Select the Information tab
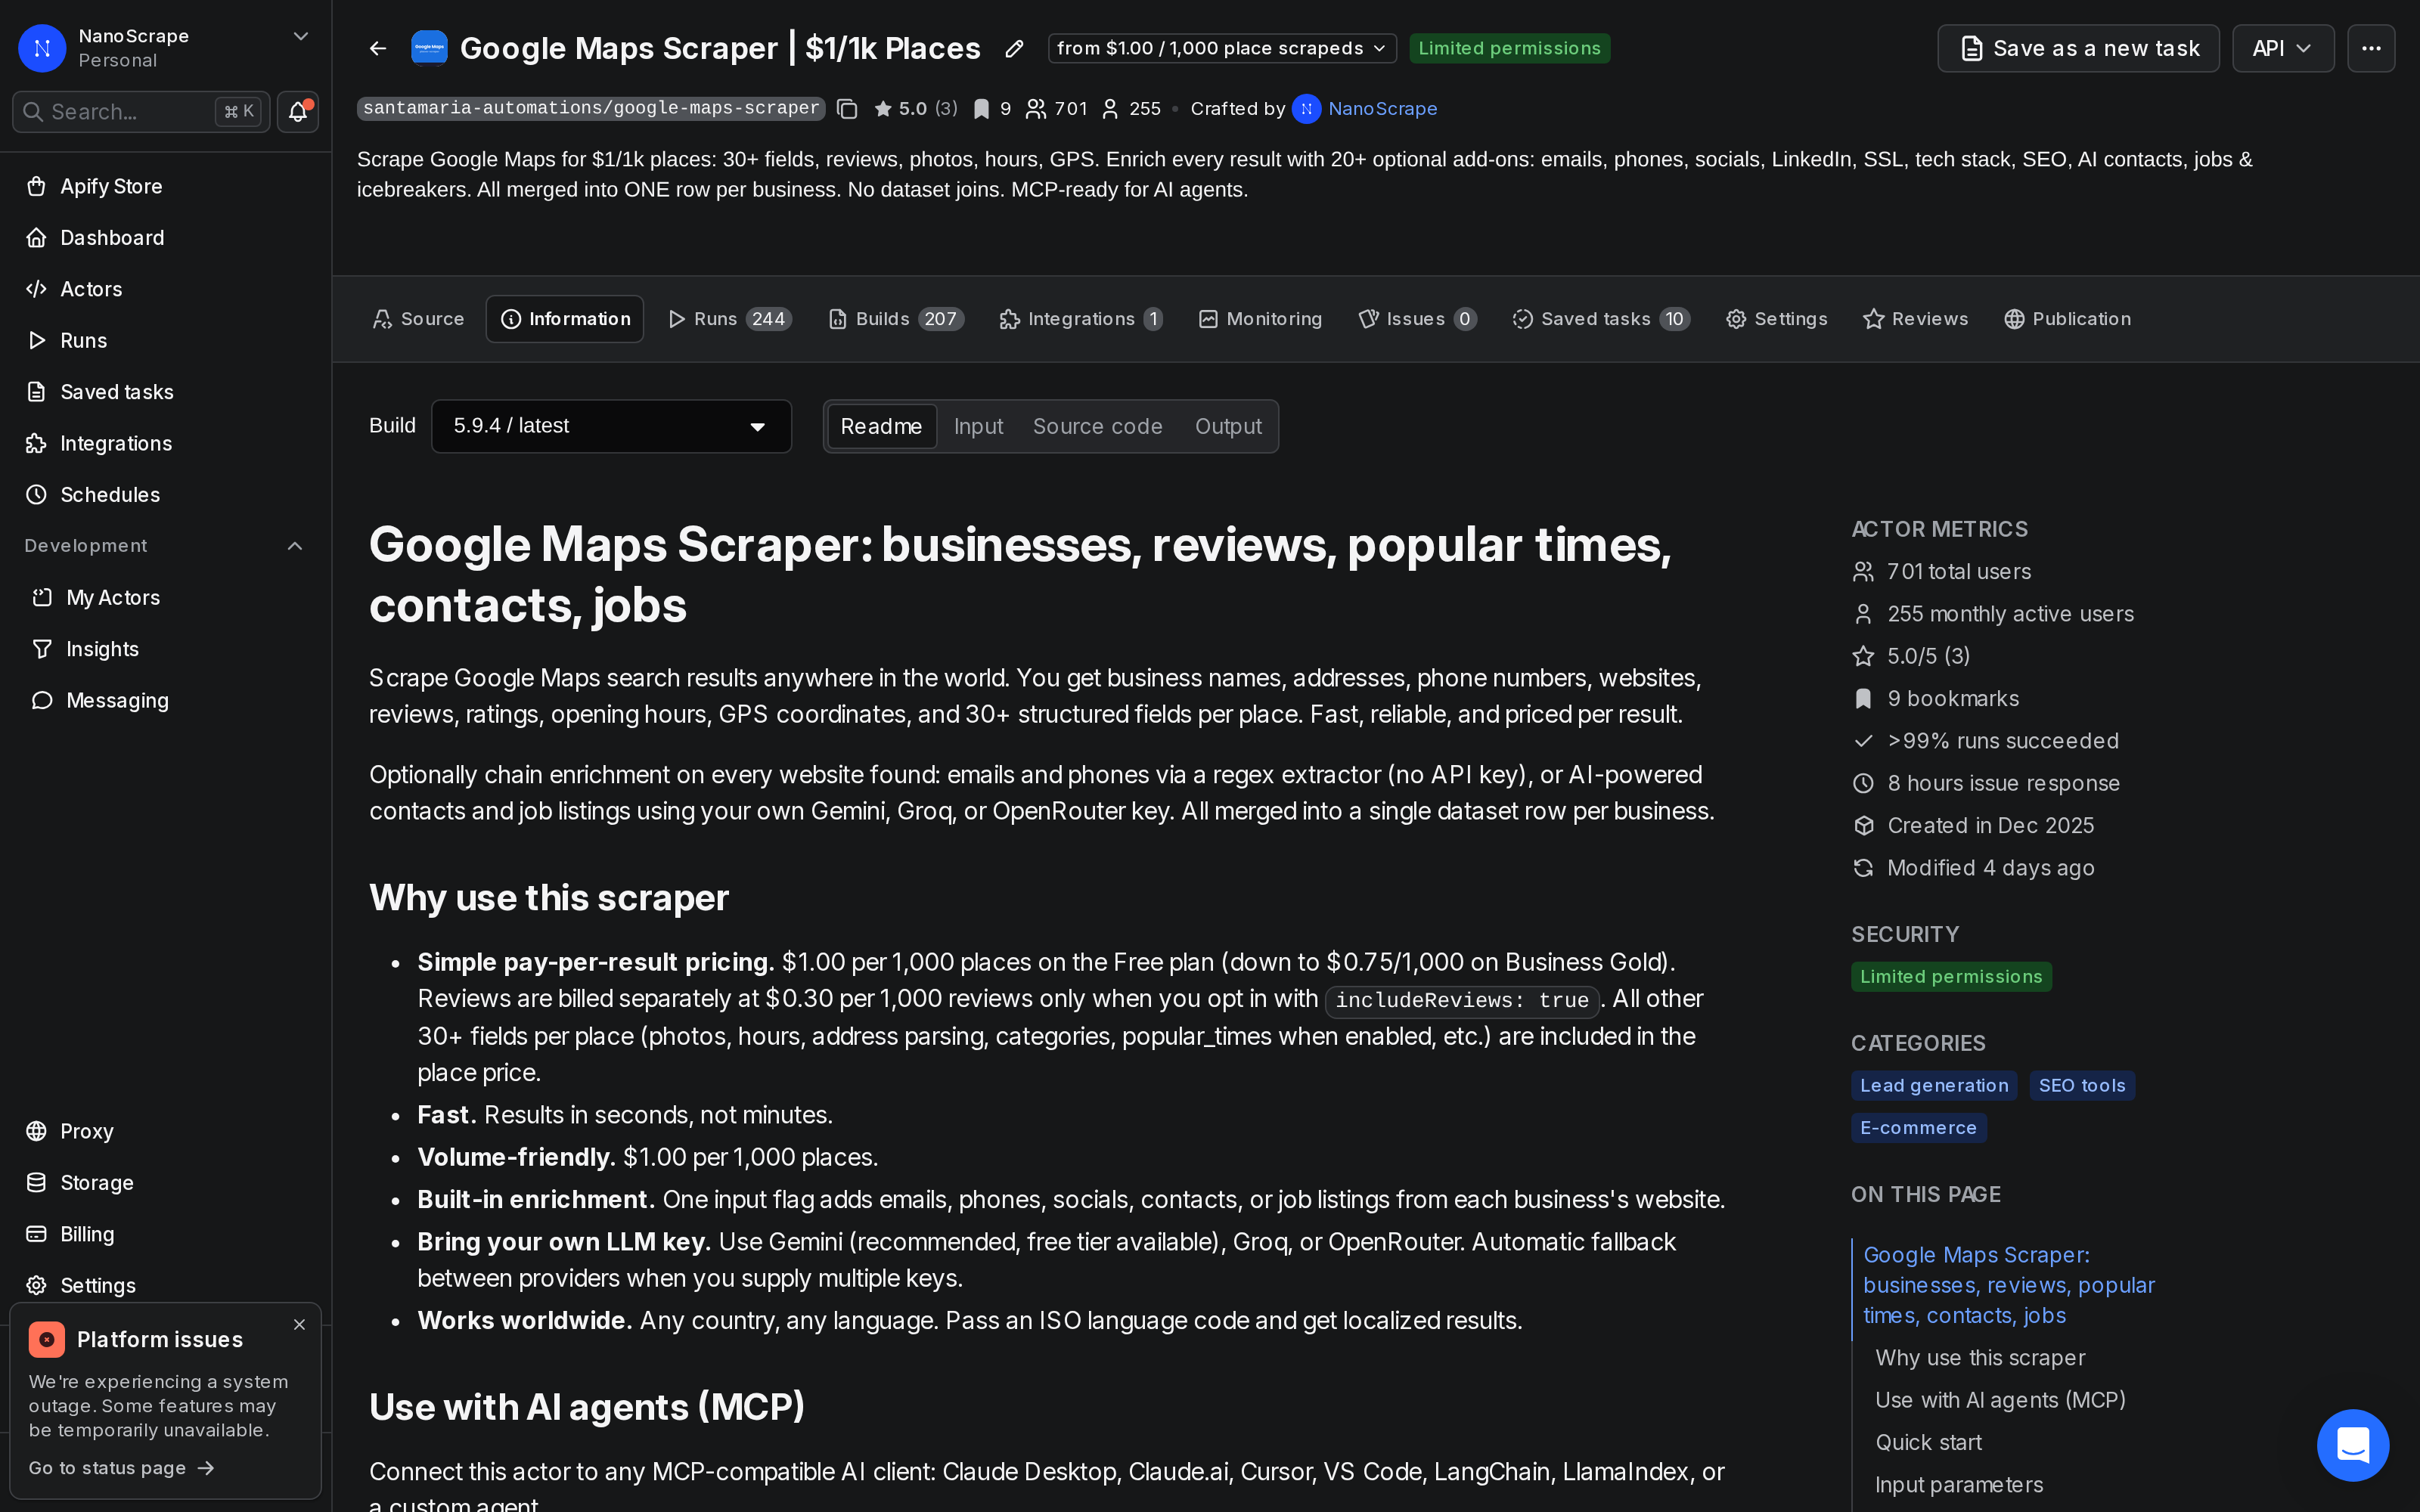2420x1512 pixels. 565,319
